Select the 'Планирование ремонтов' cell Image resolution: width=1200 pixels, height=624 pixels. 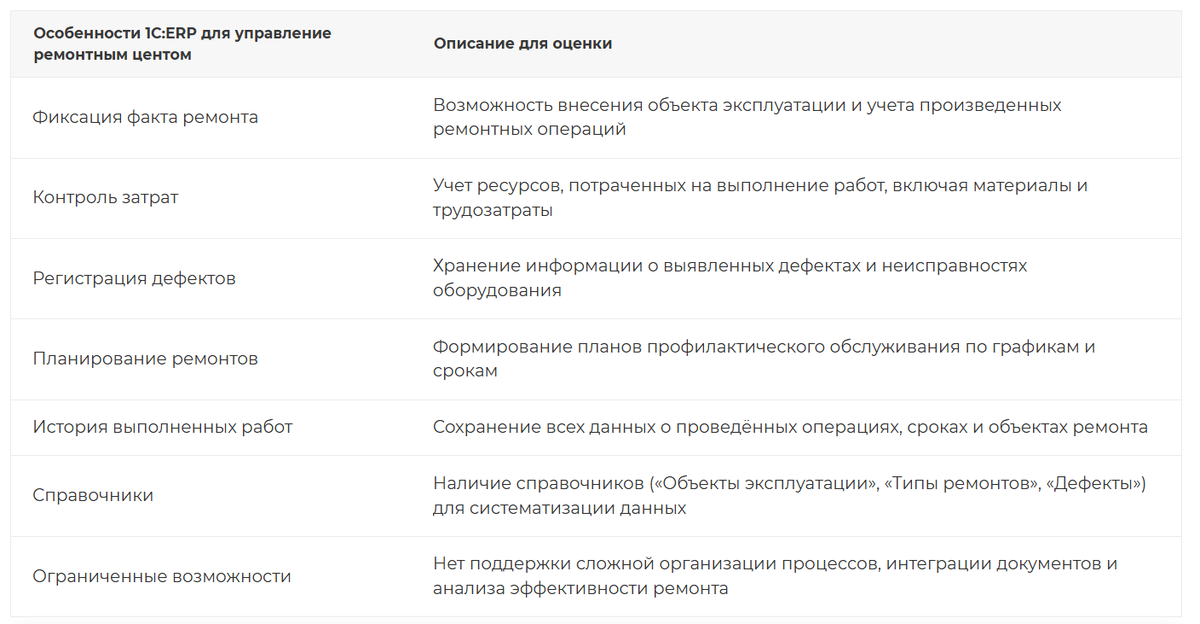[x=145, y=358]
